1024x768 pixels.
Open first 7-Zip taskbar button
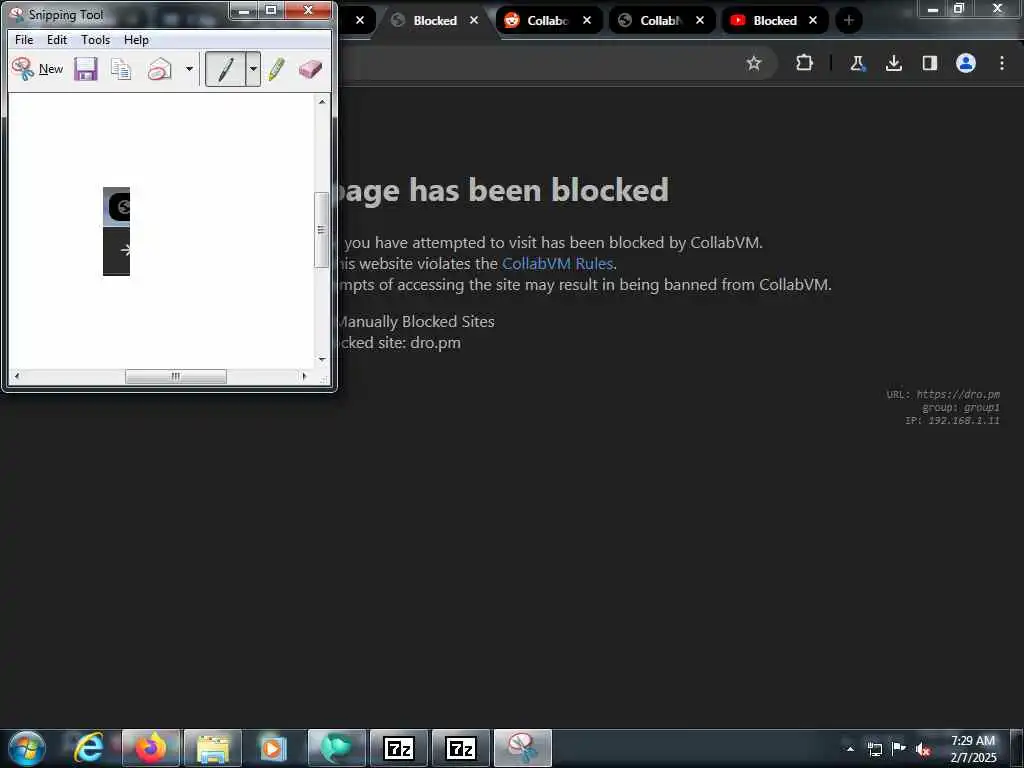[x=398, y=748]
